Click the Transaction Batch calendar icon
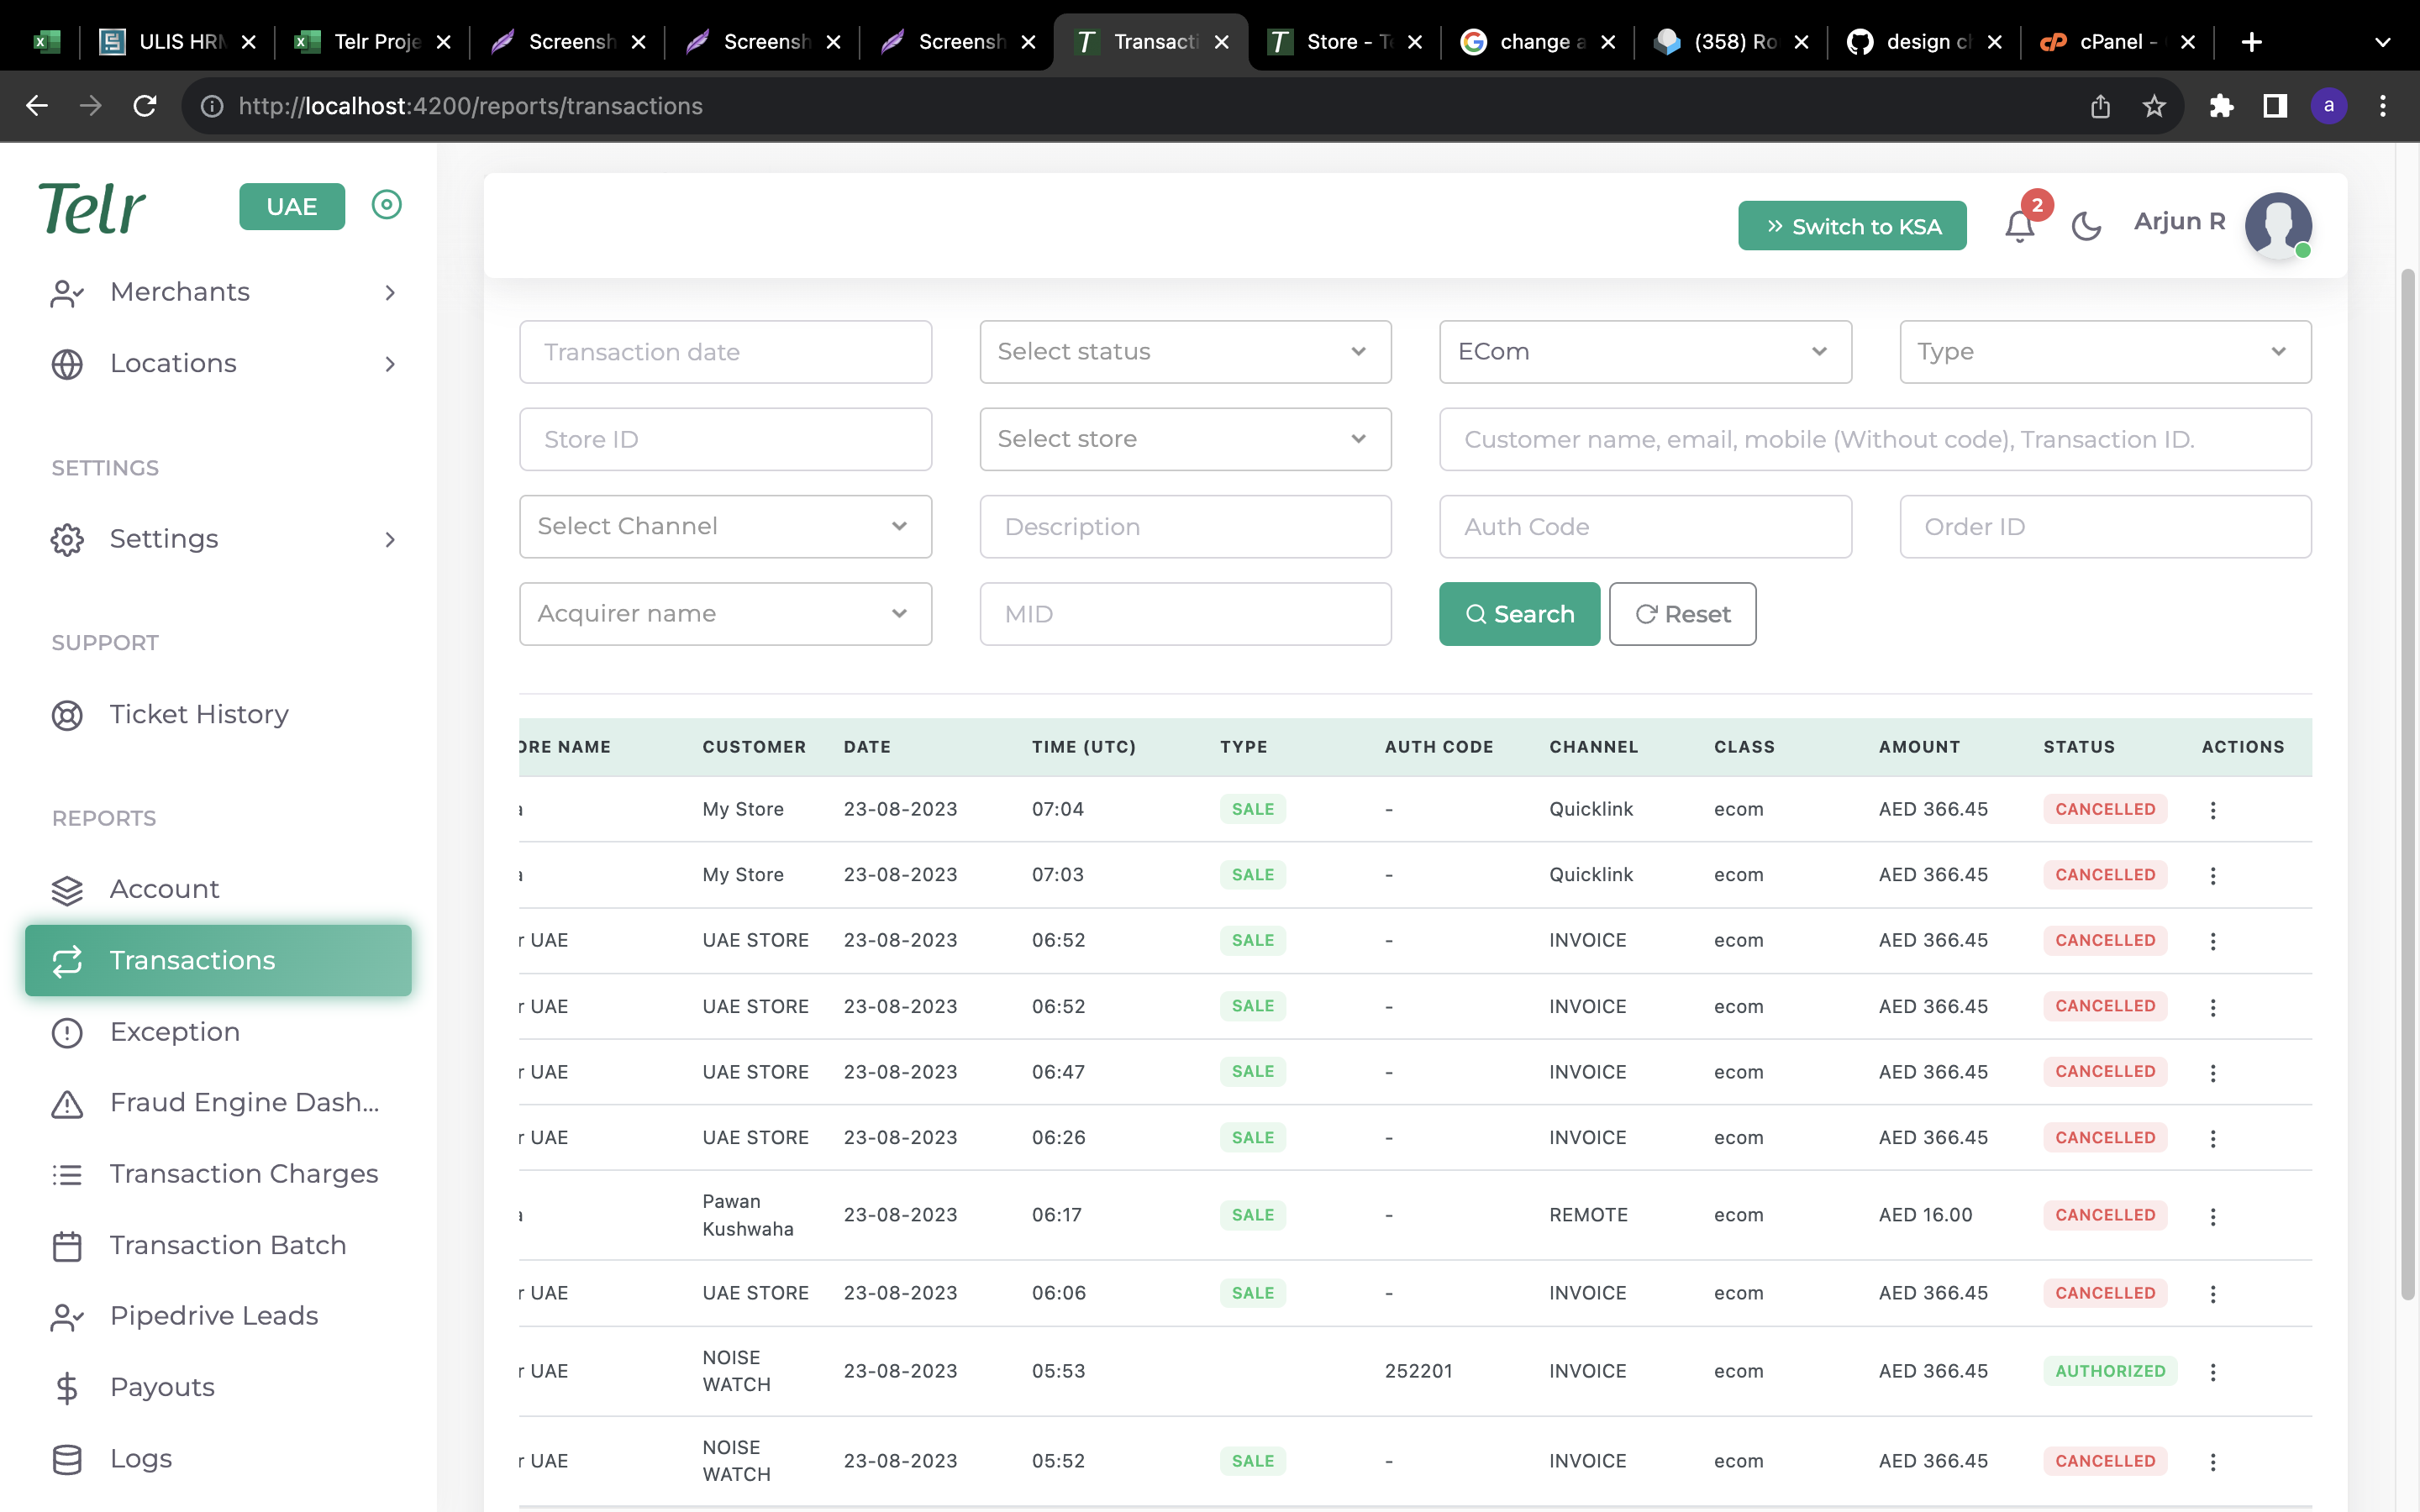 pos(67,1246)
